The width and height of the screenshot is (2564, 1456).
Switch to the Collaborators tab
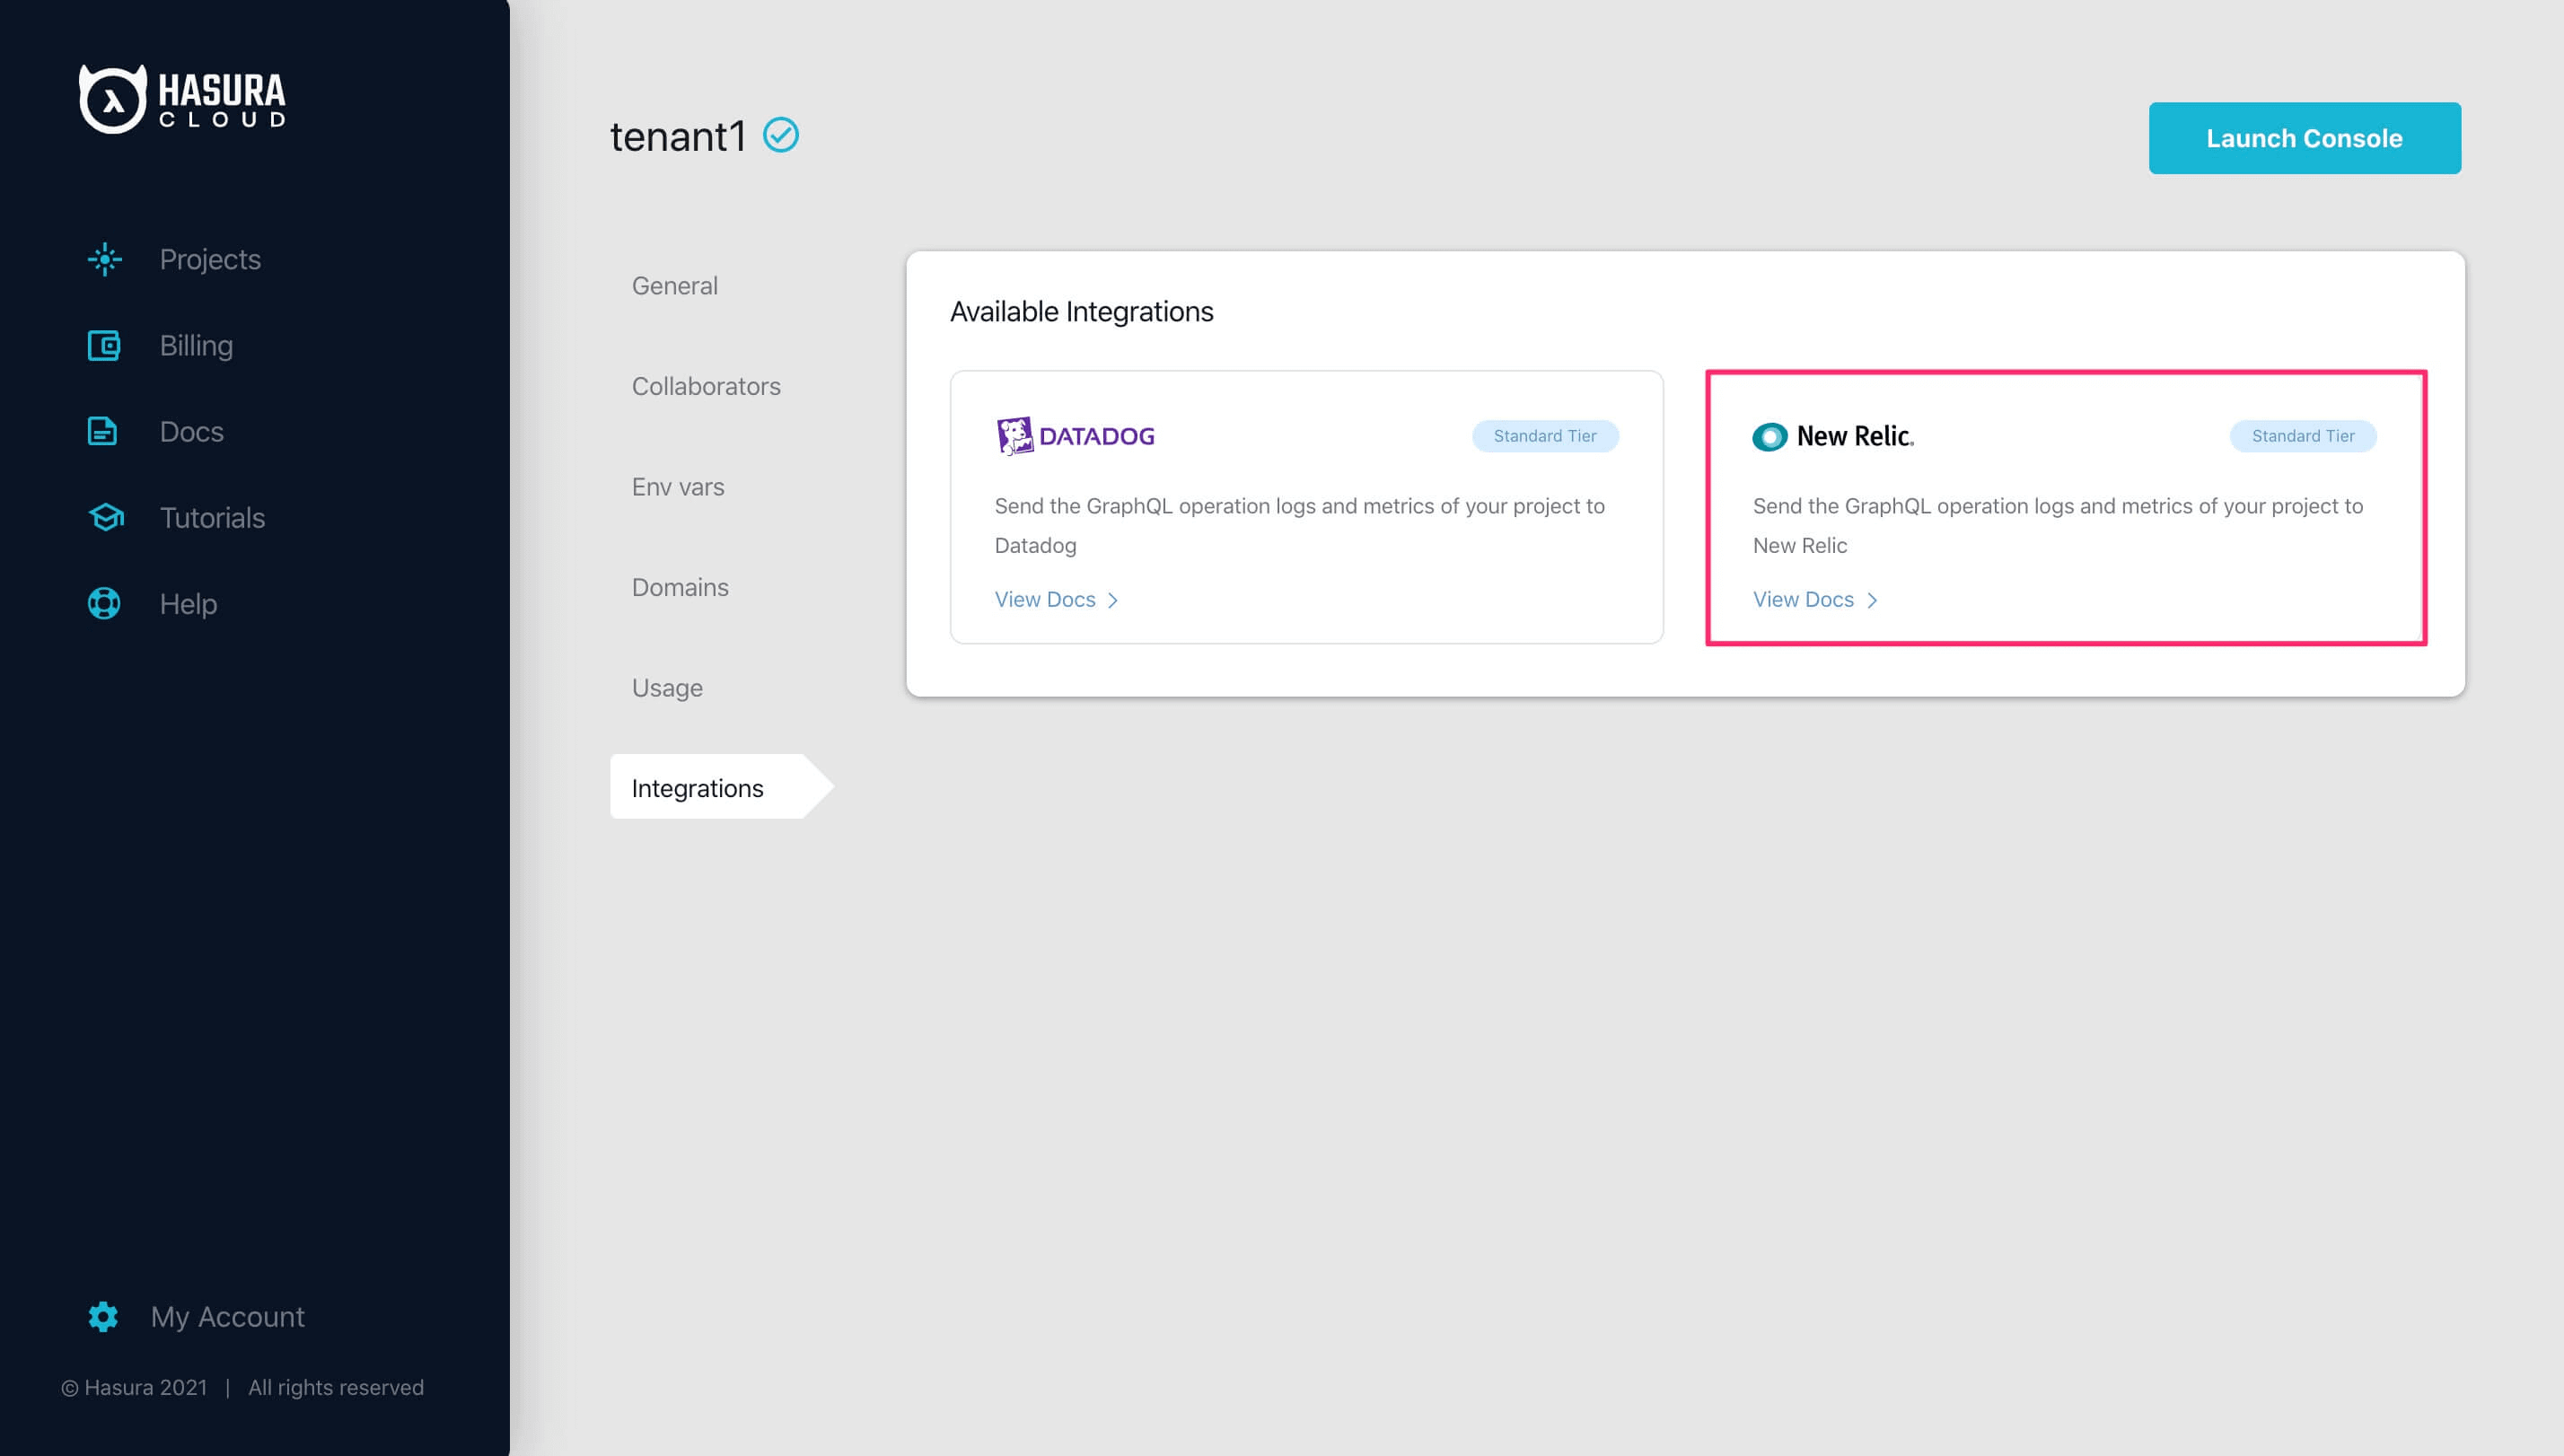tap(705, 386)
